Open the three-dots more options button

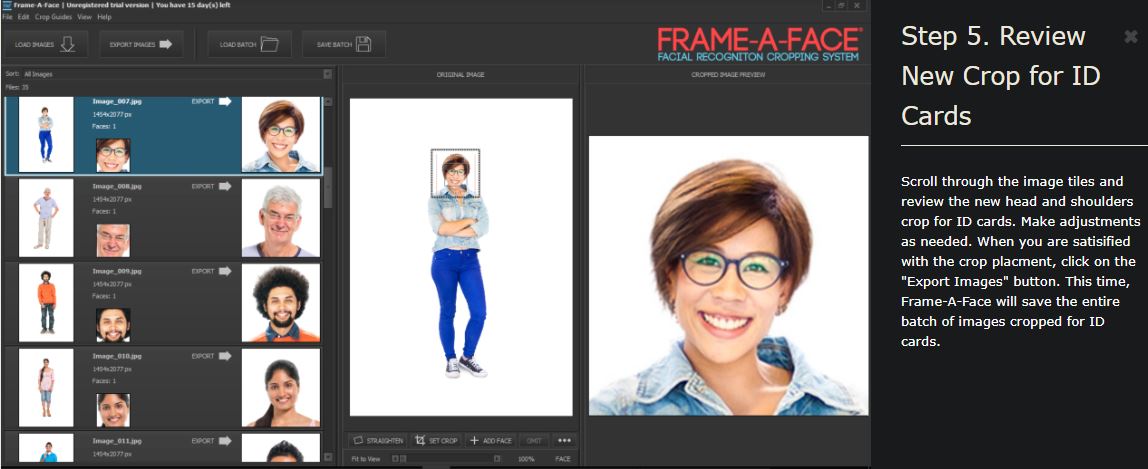point(564,440)
